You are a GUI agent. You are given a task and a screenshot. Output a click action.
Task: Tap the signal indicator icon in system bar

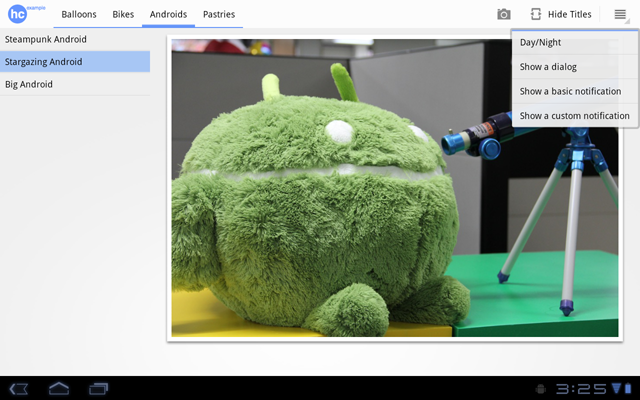point(617,388)
